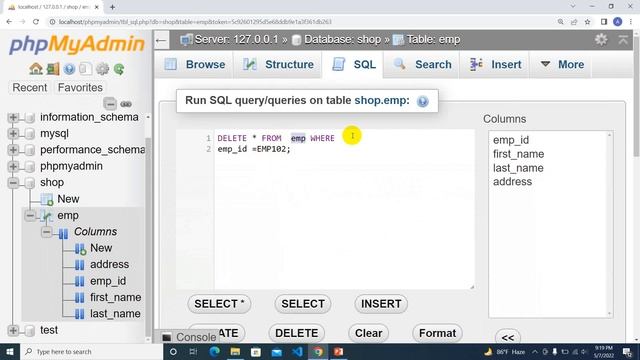The width and height of the screenshot is (640, 360).
Task: Click the emp_id column icon in tree
Action: (x=80, y=281)
